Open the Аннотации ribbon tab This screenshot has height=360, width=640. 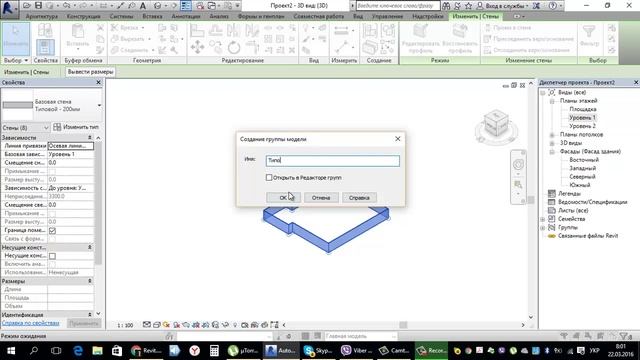click(186, 16)
